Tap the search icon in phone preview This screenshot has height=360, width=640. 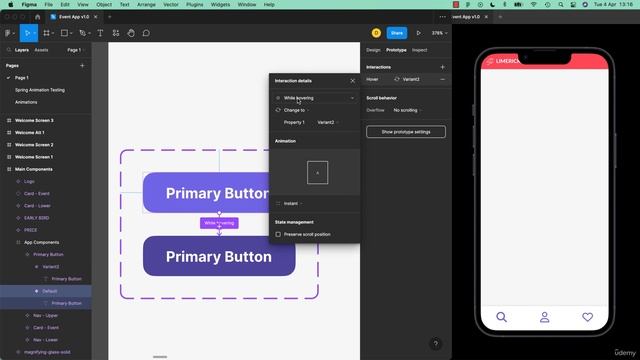click(501, 317)
